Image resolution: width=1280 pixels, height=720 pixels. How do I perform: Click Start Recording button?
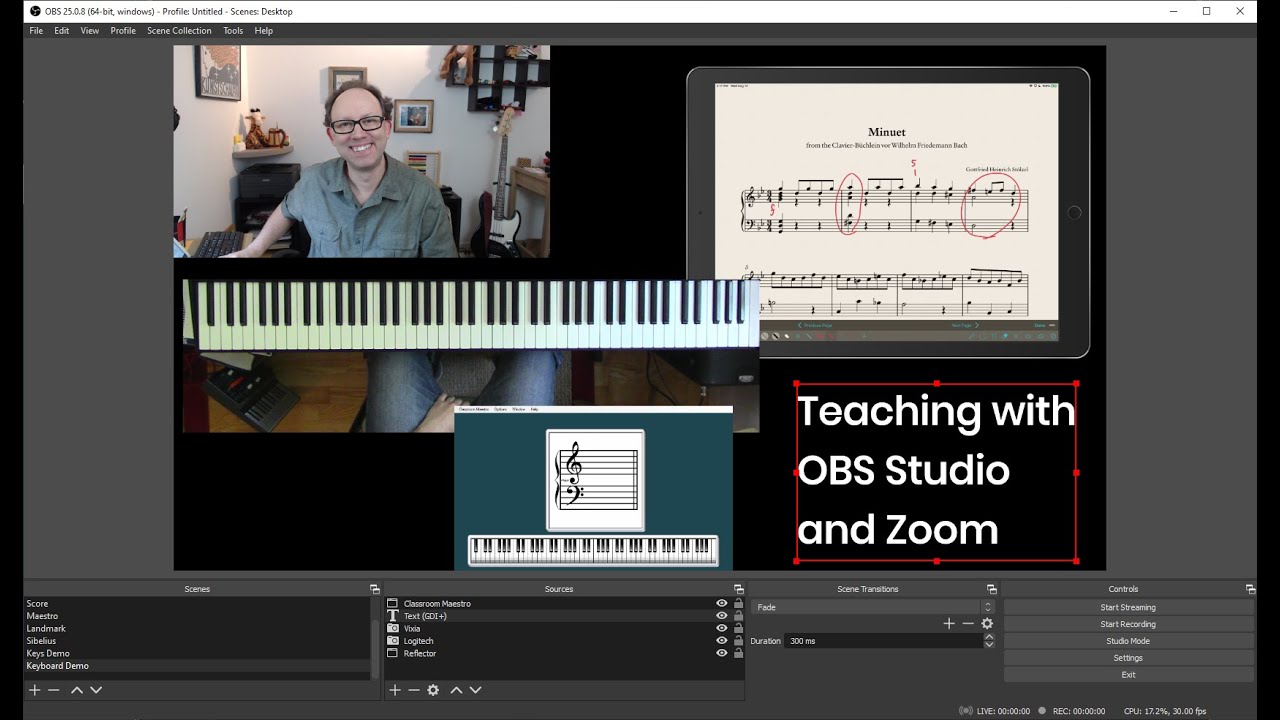1128,624
